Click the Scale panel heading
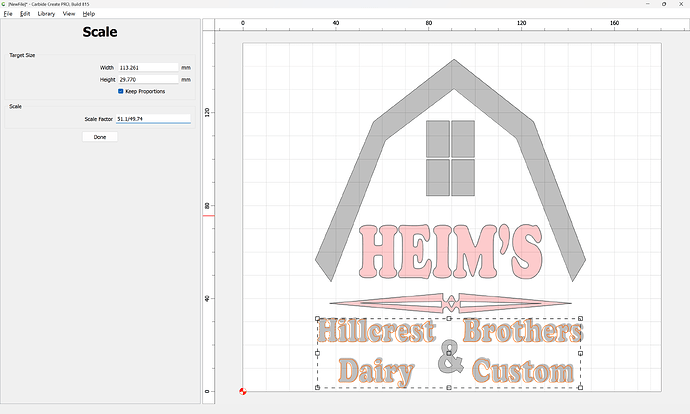 (x=100, y=32)
